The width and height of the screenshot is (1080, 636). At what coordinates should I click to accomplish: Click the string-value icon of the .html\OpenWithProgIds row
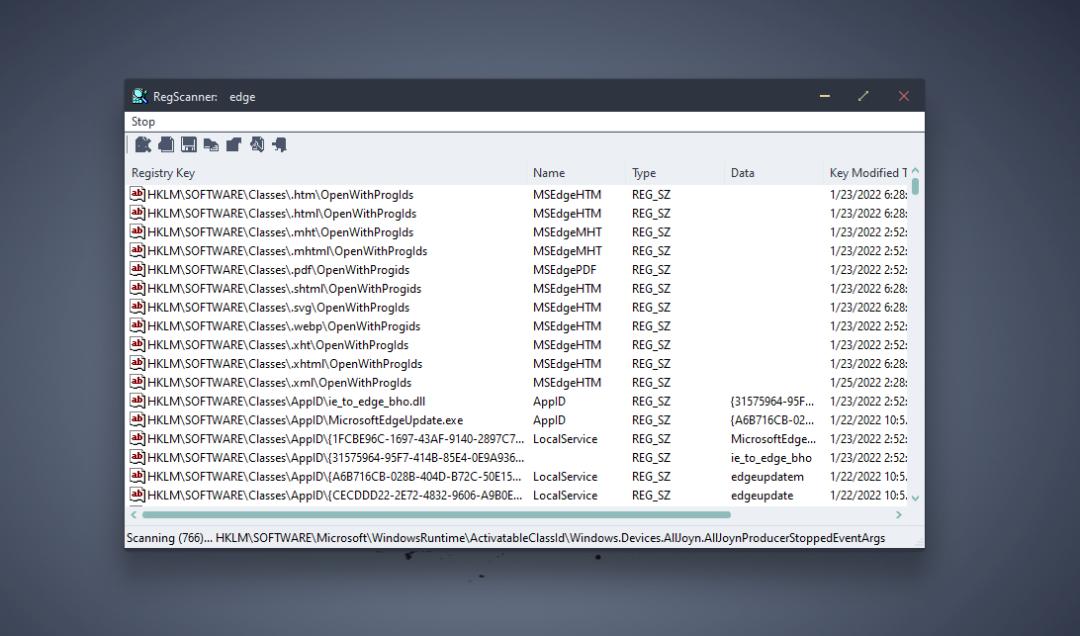(x=137, y=213)
